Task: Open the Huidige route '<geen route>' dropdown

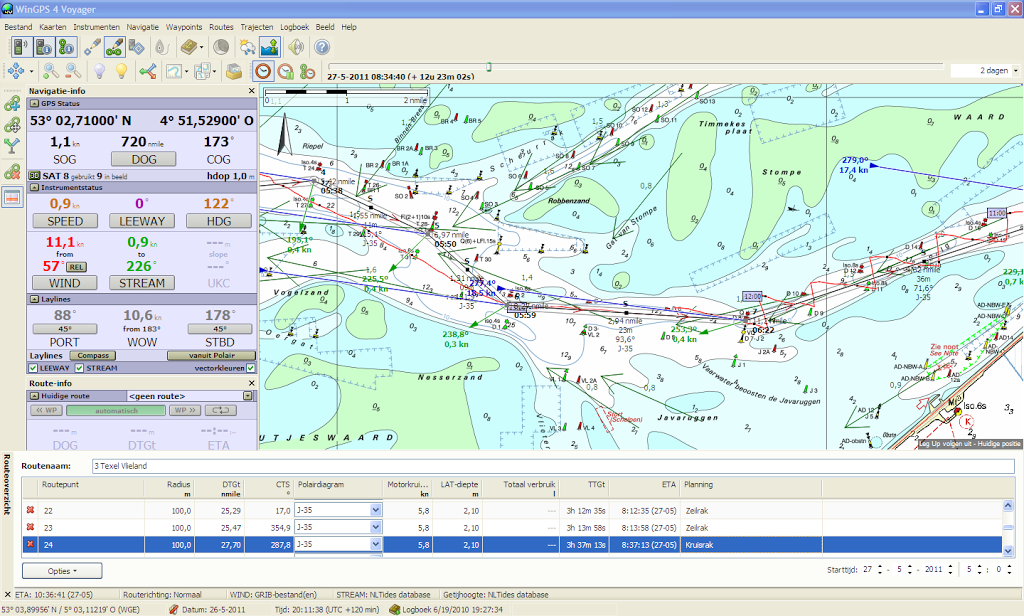Action: tap(248, 396)
